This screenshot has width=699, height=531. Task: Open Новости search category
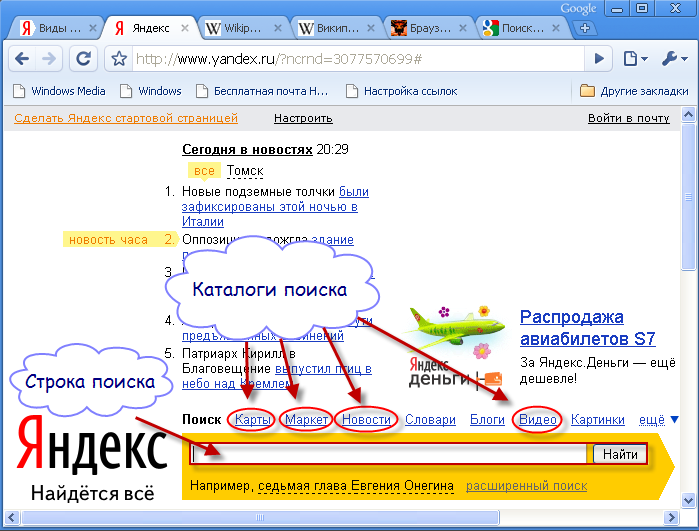366,420
